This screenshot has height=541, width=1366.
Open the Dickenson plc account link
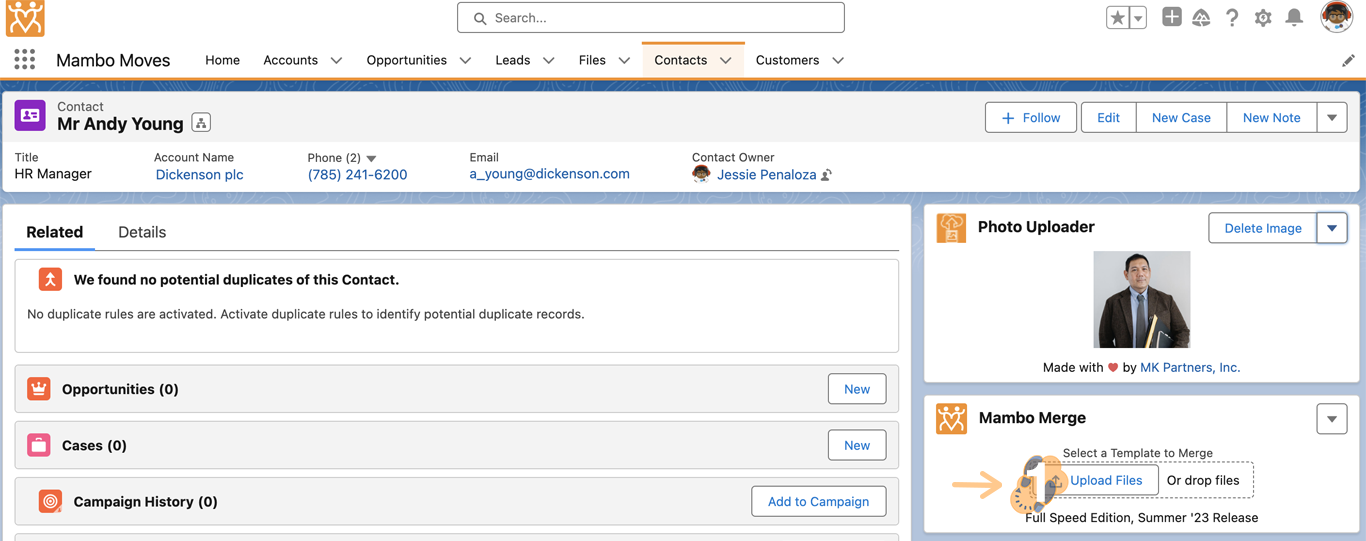point(199,174)
